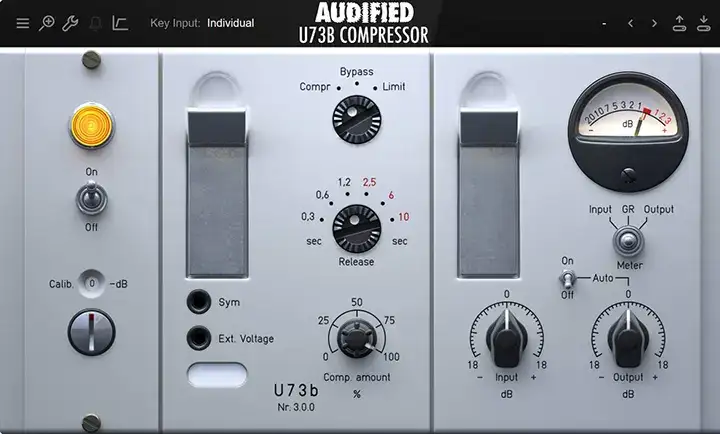720x434 pixels.
Task: Select the Limit mode dot
Action: [375, 88]
